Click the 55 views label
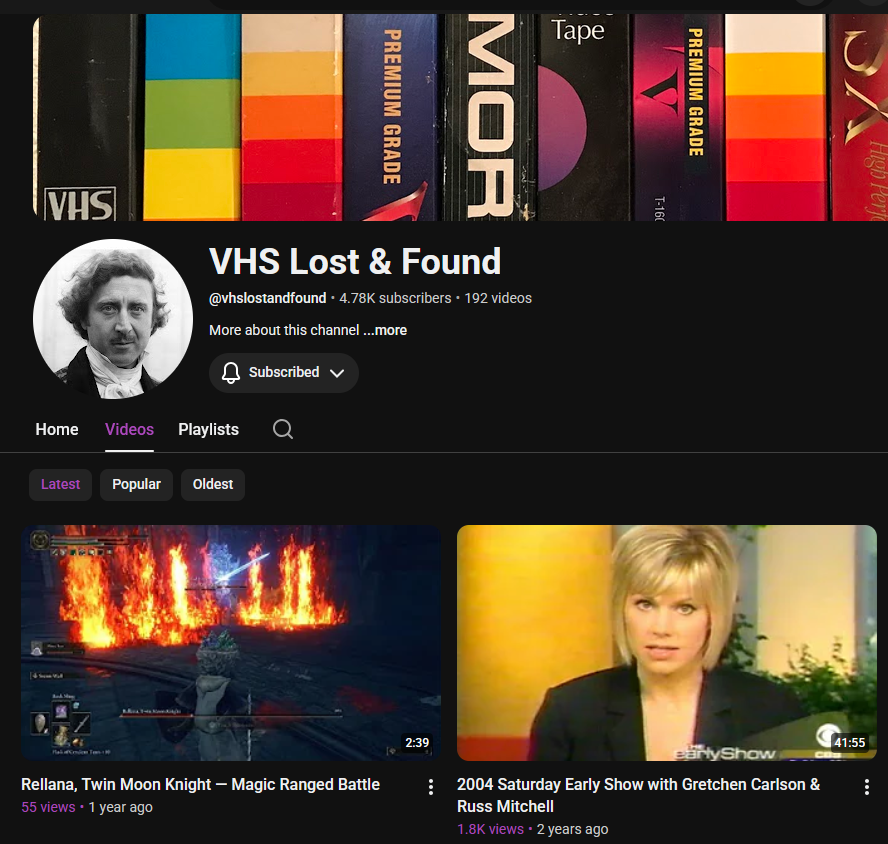Screen dimensions: 888x844 48,807
